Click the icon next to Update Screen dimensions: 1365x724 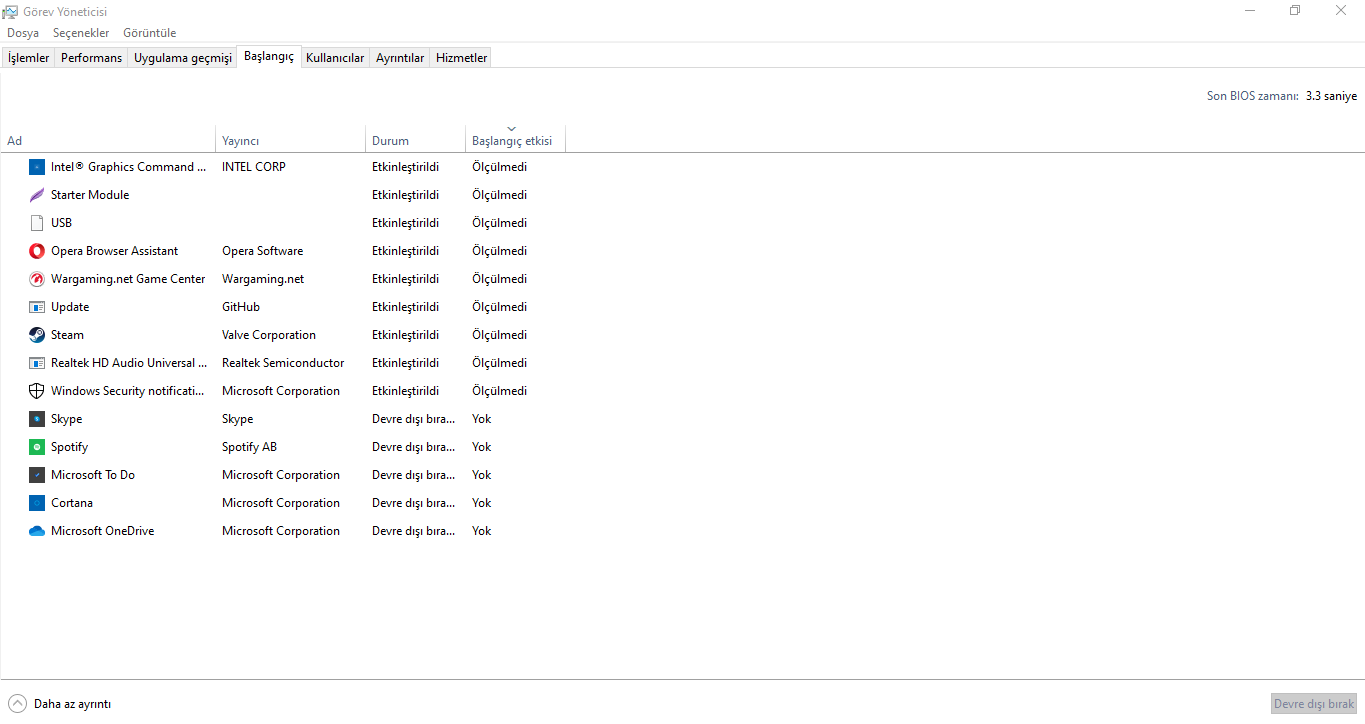(x=37, y=307)
